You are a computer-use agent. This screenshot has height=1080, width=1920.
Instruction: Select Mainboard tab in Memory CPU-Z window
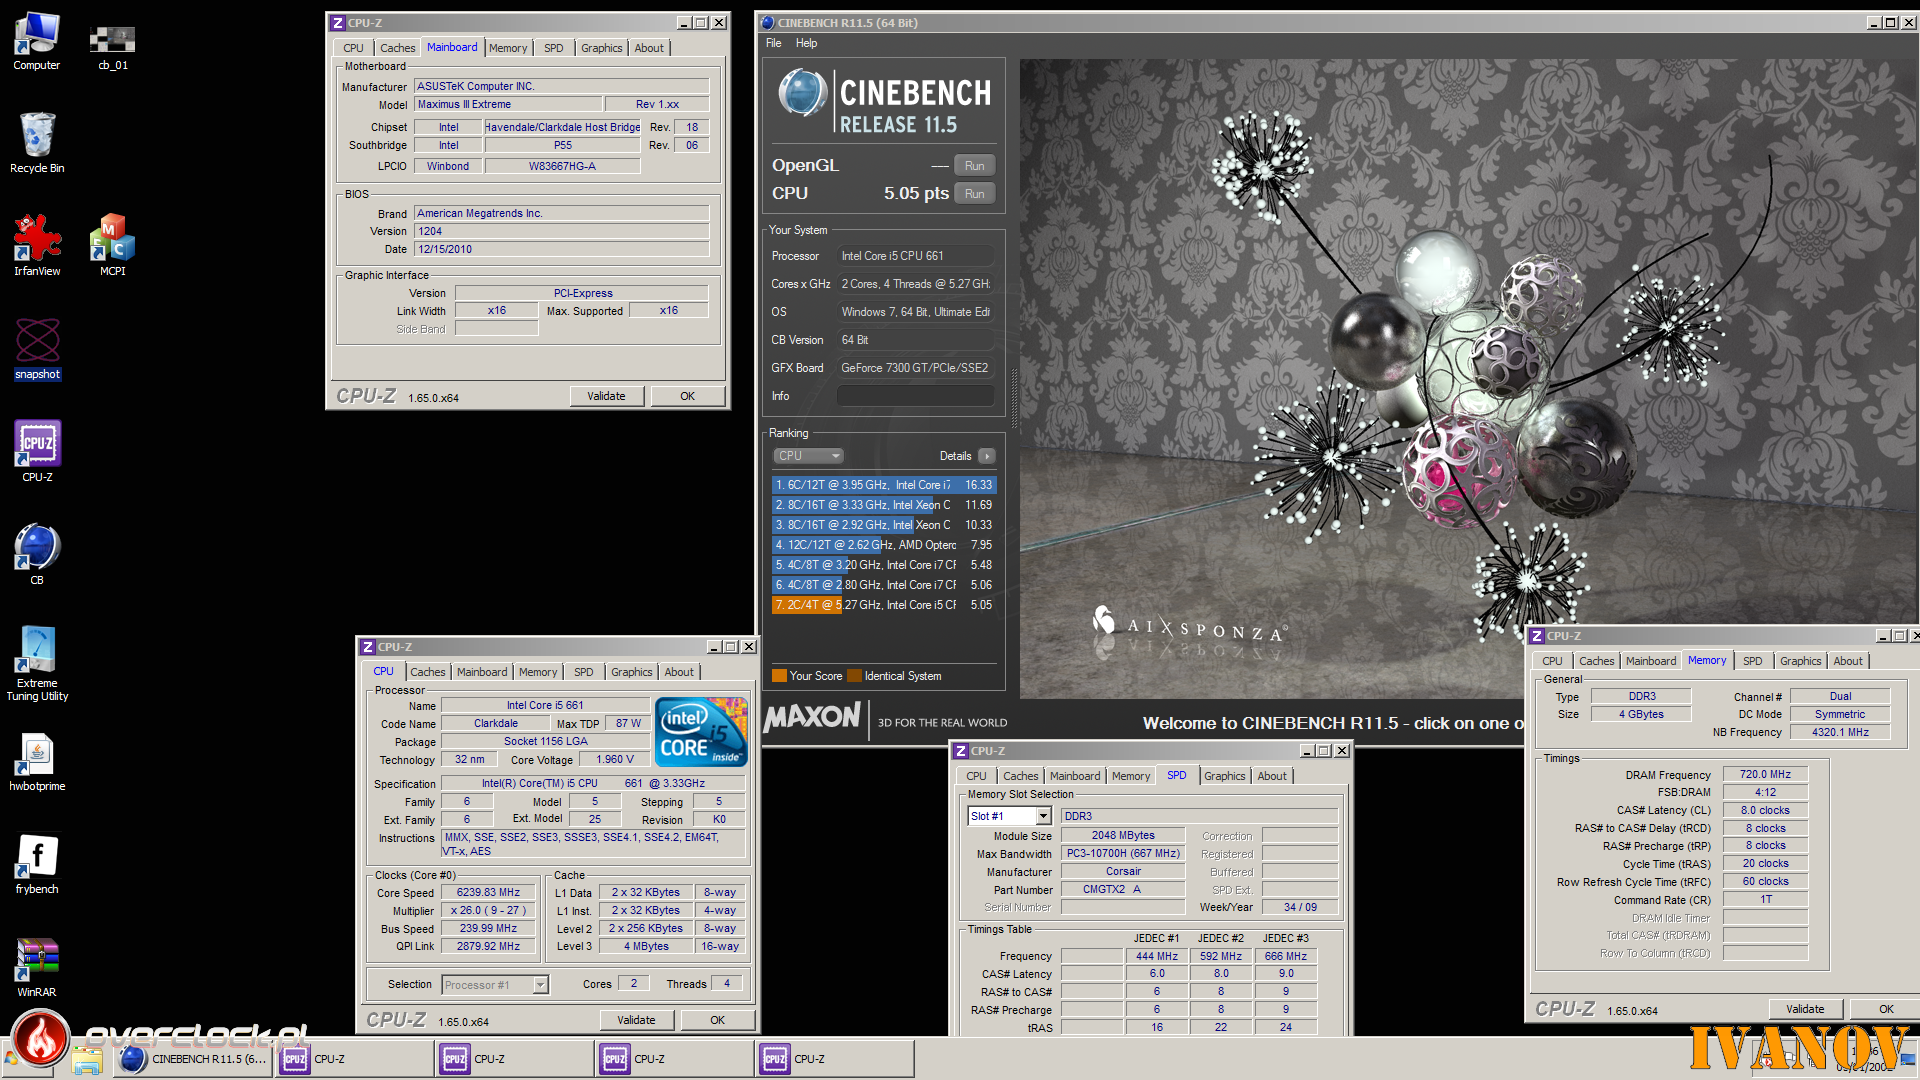(1650, 661)
